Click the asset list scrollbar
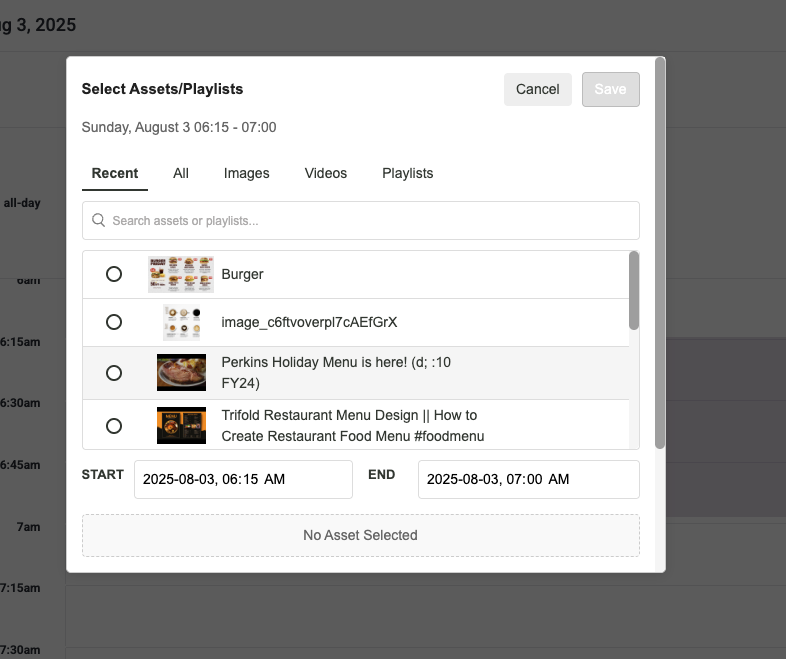Screen dimensions: 786x659 (x=634, y=291)
